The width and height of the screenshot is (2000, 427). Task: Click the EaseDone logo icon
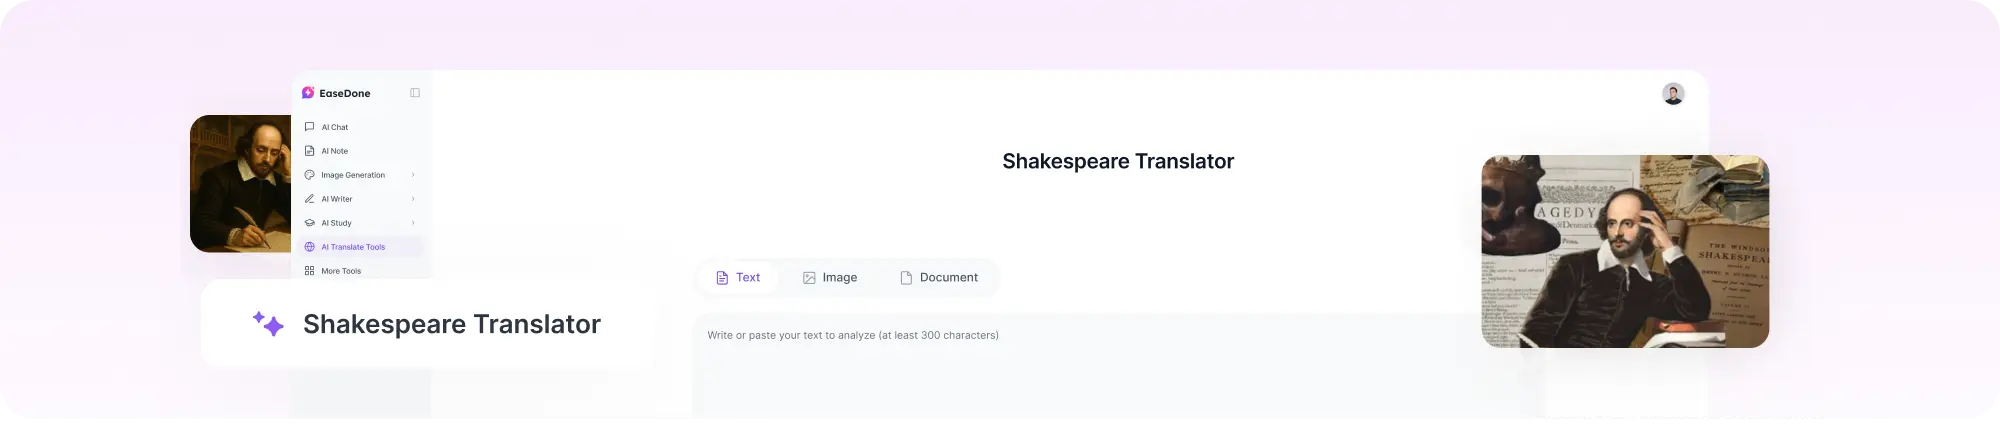[x=308, y=93]
